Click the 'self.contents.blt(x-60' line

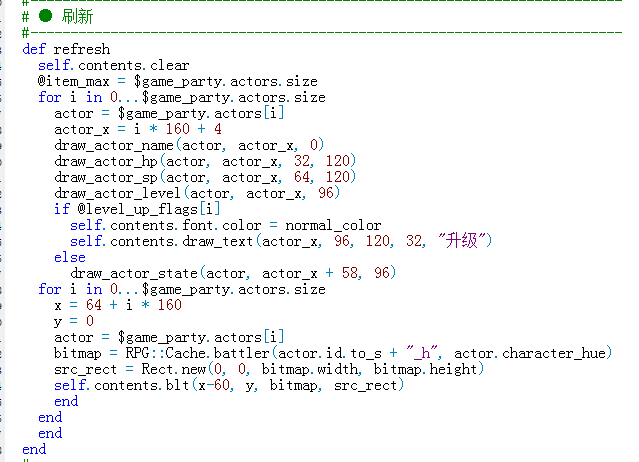229,385
